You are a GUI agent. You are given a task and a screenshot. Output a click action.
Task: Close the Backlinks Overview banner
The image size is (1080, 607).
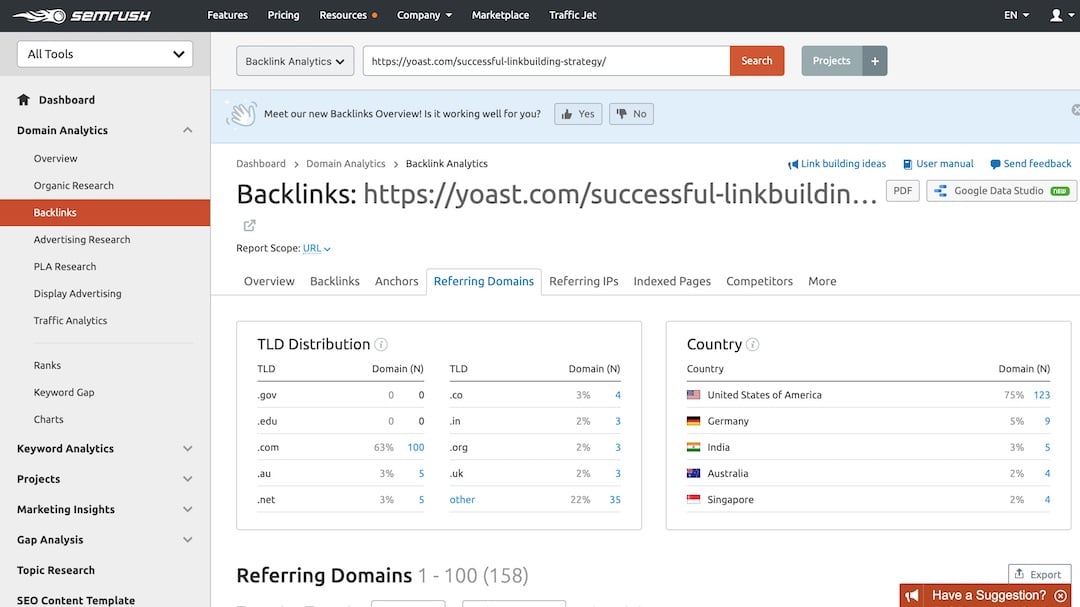[x=1075, y=110]
